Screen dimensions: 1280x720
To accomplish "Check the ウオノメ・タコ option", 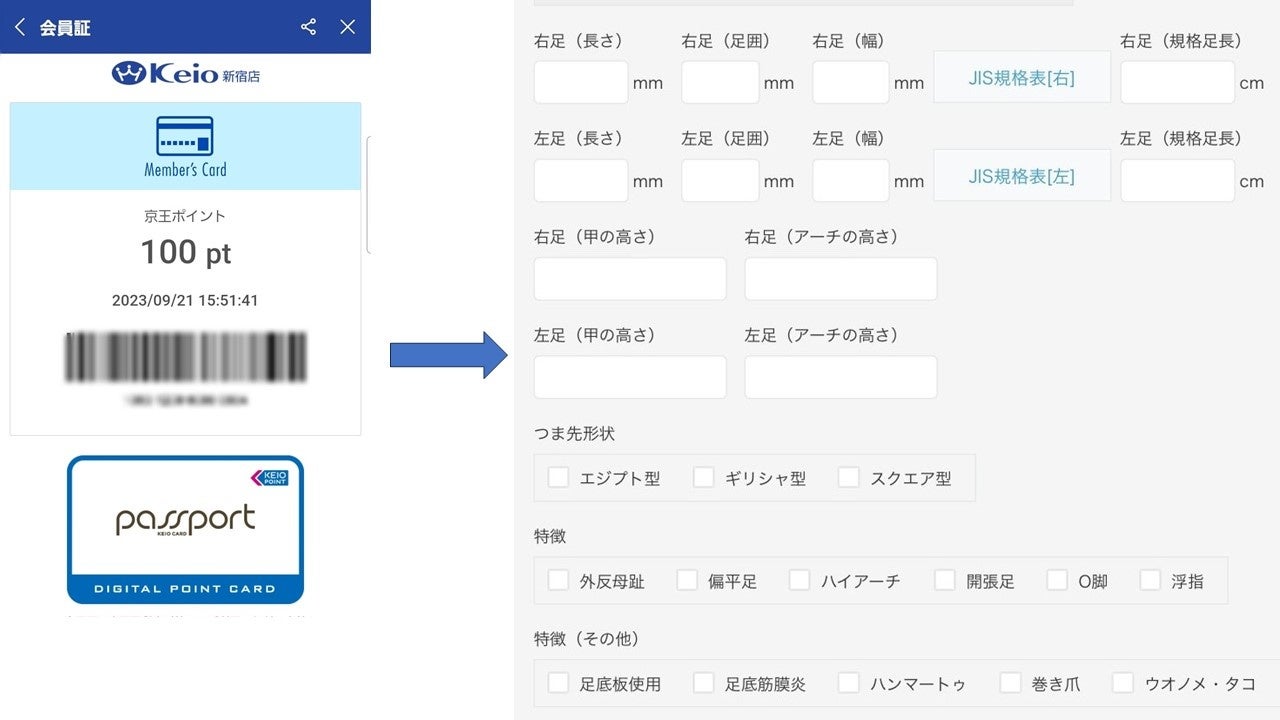I will (1121, 683).
